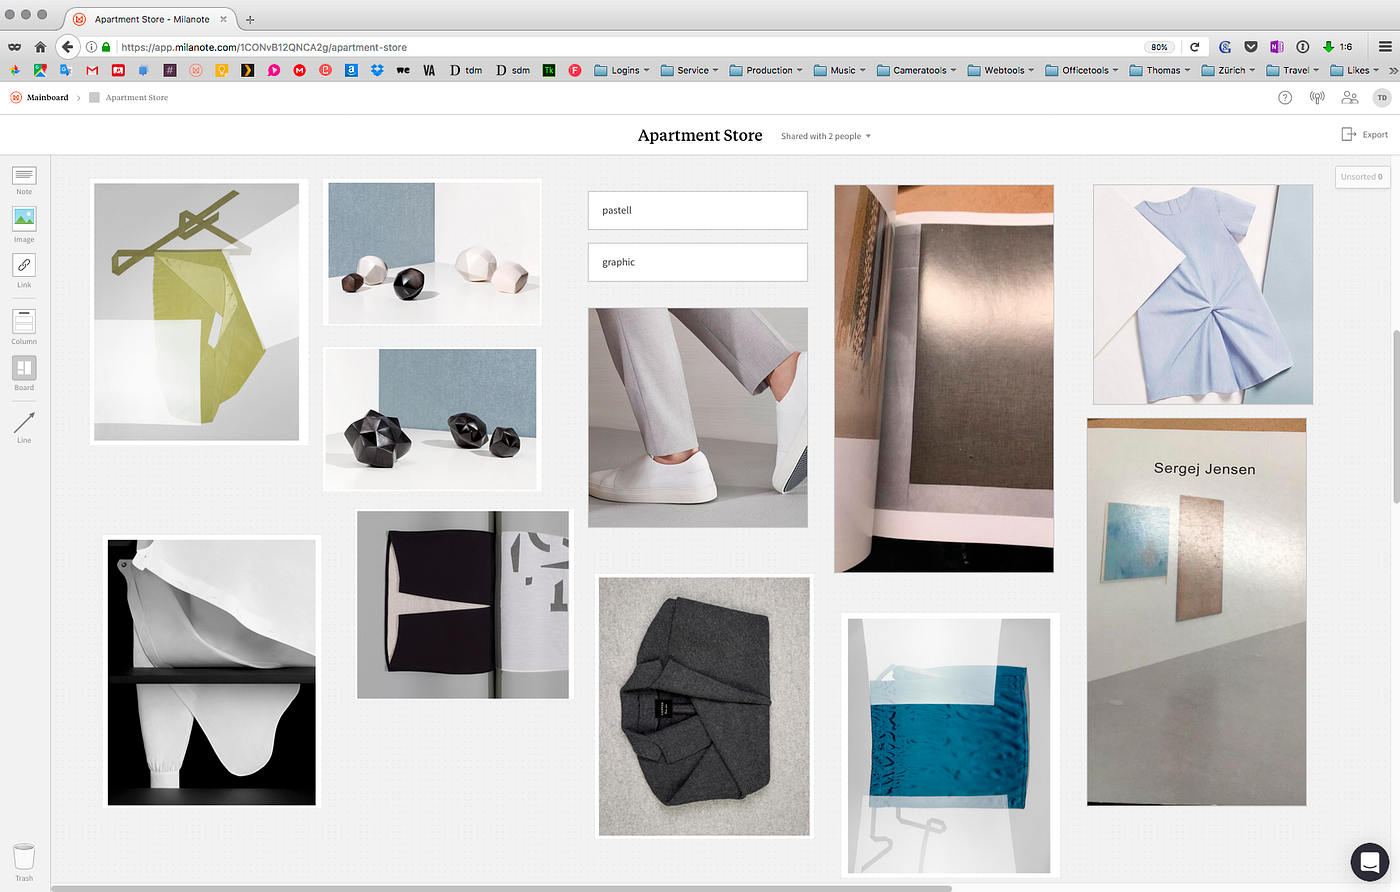Open the browser hamburger menu

(x=1385, y=47)
